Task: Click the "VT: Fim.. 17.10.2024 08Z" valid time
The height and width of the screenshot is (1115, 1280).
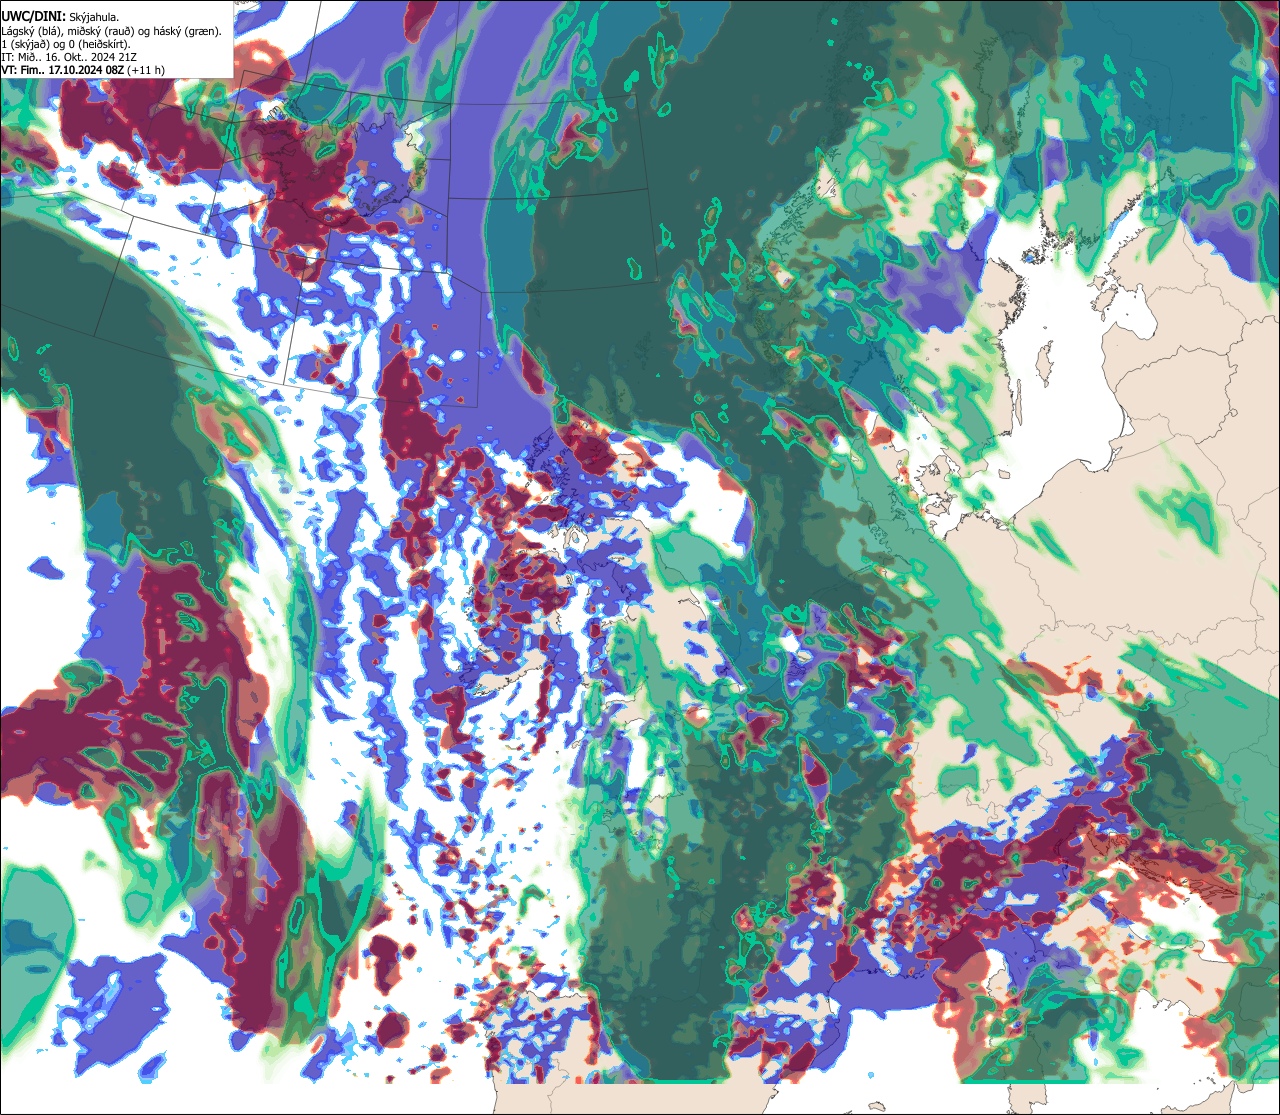Action: coord(63,70)
